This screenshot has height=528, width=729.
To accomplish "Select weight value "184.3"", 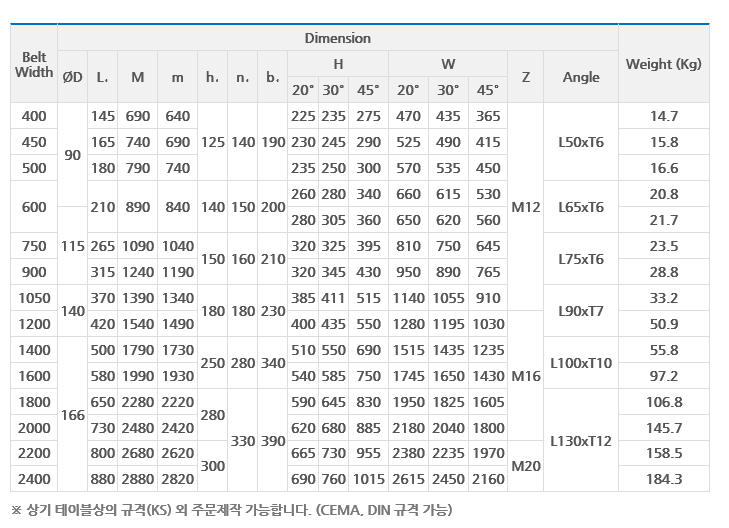I will [663, 479].
